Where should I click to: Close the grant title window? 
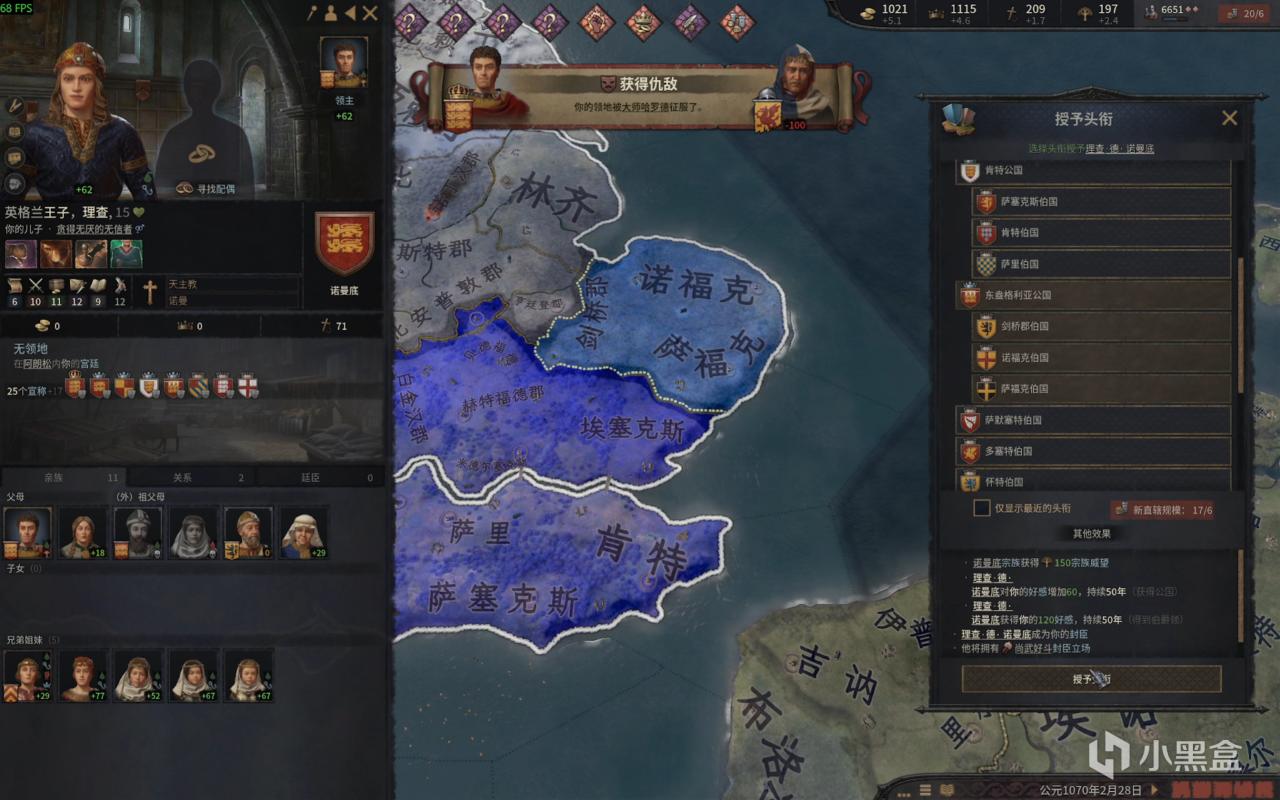(1230, 118)
